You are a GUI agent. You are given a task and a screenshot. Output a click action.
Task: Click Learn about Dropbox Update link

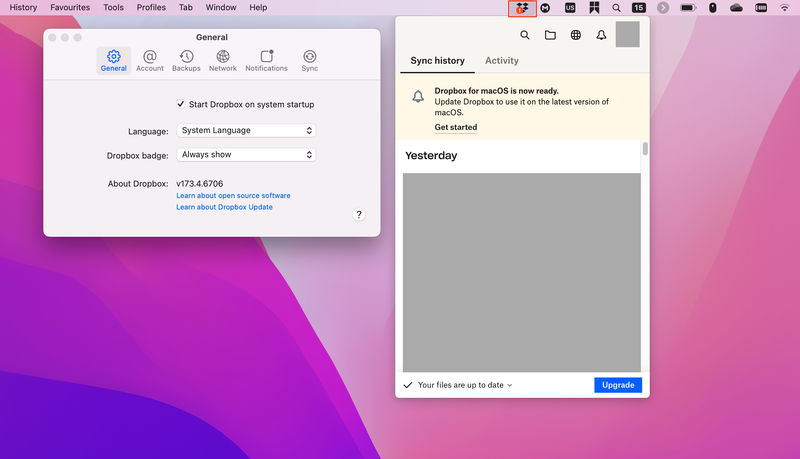[224, 207]
